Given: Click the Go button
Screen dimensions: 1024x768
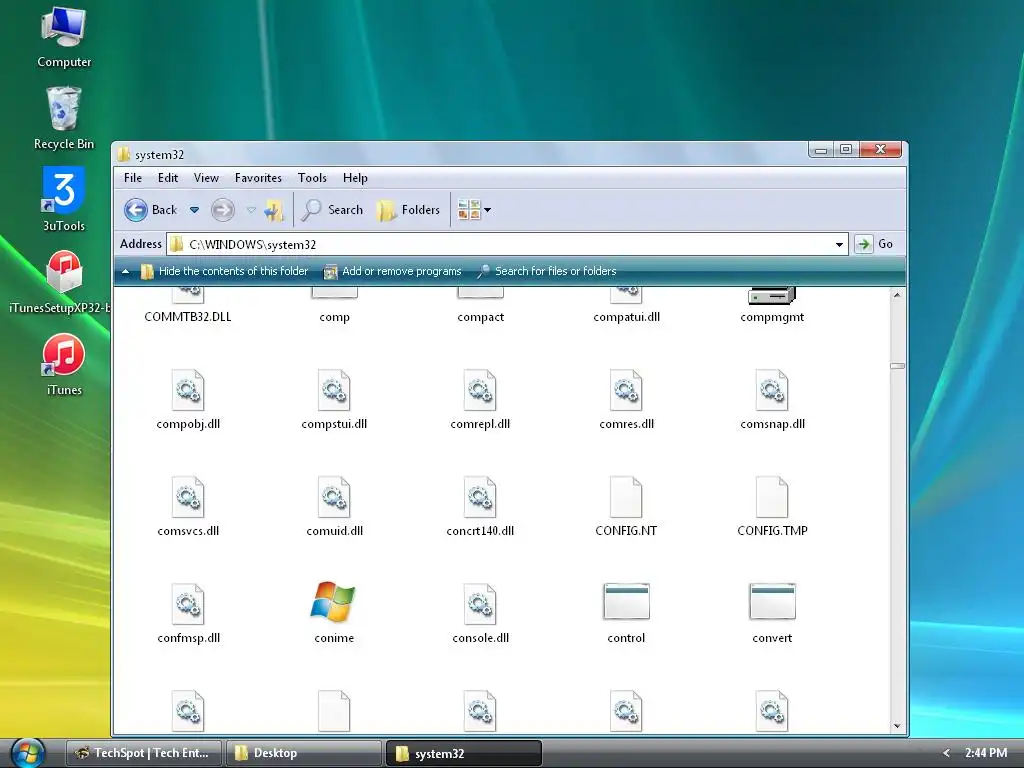Looking at the screenshot, I should (874, 244).
